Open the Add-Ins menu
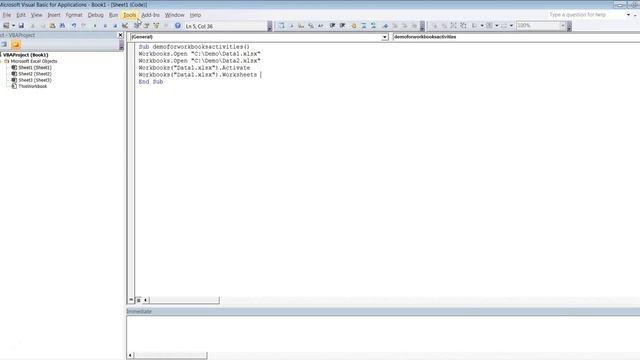The width and height of the screenshot is (640, 360). coord(150,15)
